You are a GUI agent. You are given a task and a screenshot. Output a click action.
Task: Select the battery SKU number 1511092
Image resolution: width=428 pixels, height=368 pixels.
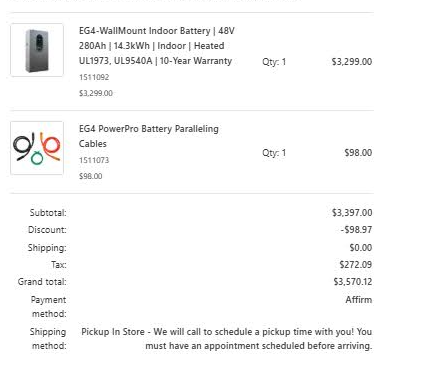click(94, 77)
